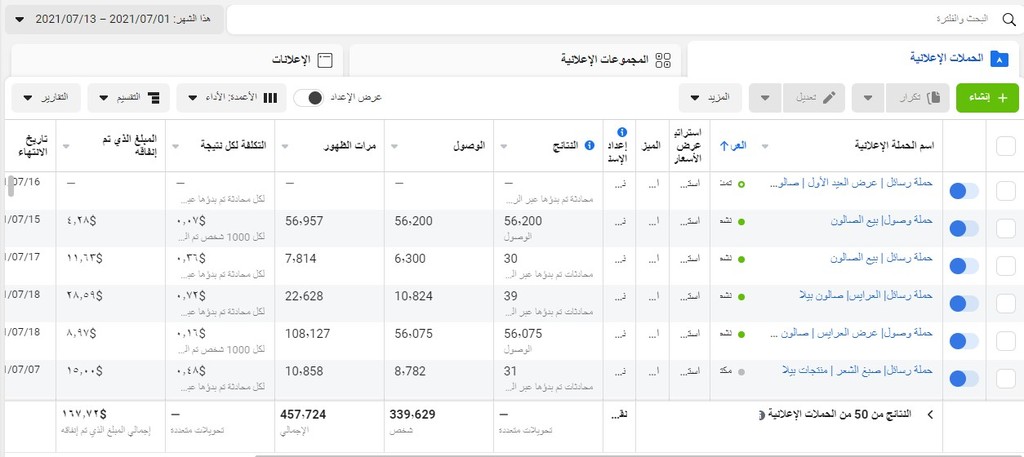Click the breakdown icon (التقسيم)
The width and height of the screenshot is (1024, 457).
click(x=153, y=98)
